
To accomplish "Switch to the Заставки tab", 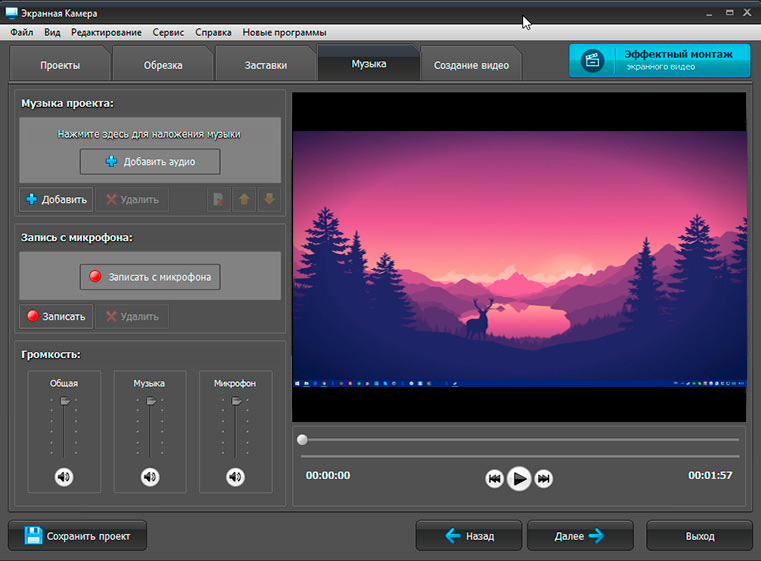I will coord(266,65).
